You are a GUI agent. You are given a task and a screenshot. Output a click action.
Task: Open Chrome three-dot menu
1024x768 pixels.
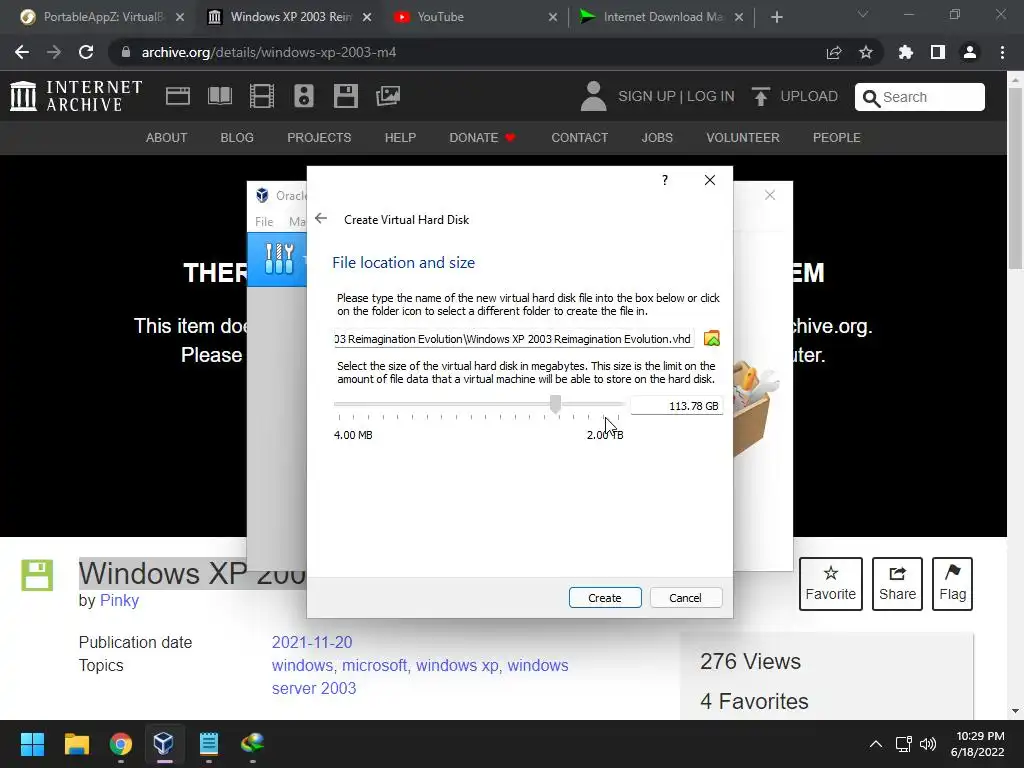[1002, 52]
